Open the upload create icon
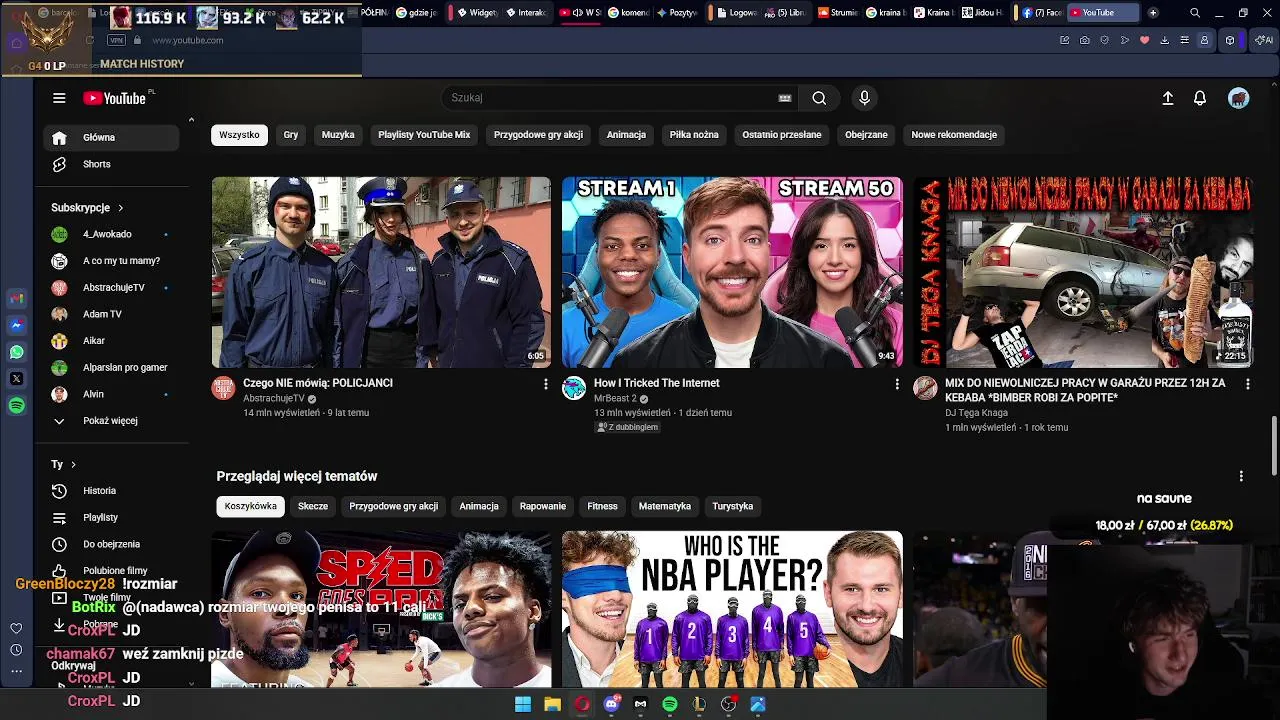1280x720 pixels. [1167, 98]
